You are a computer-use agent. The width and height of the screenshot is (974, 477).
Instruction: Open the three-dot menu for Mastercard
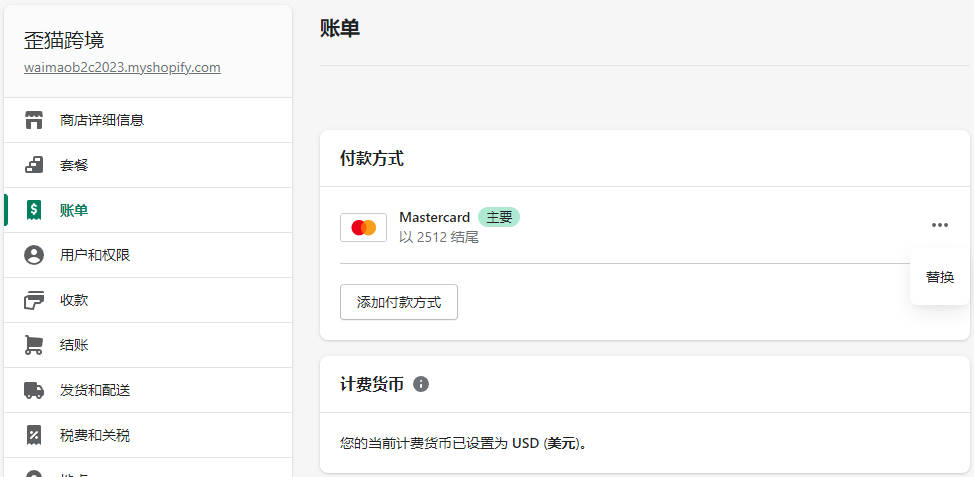point(940,225)
